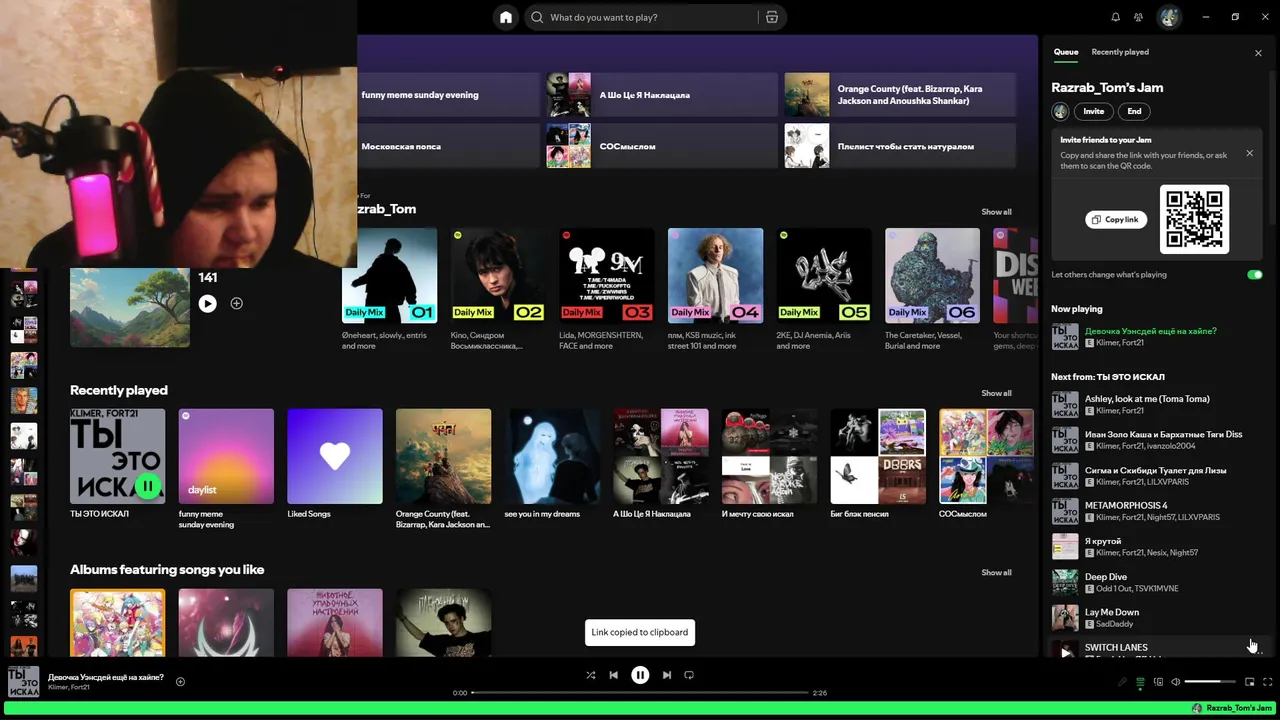Pause the current song in player bar

[x=640, y=675]
